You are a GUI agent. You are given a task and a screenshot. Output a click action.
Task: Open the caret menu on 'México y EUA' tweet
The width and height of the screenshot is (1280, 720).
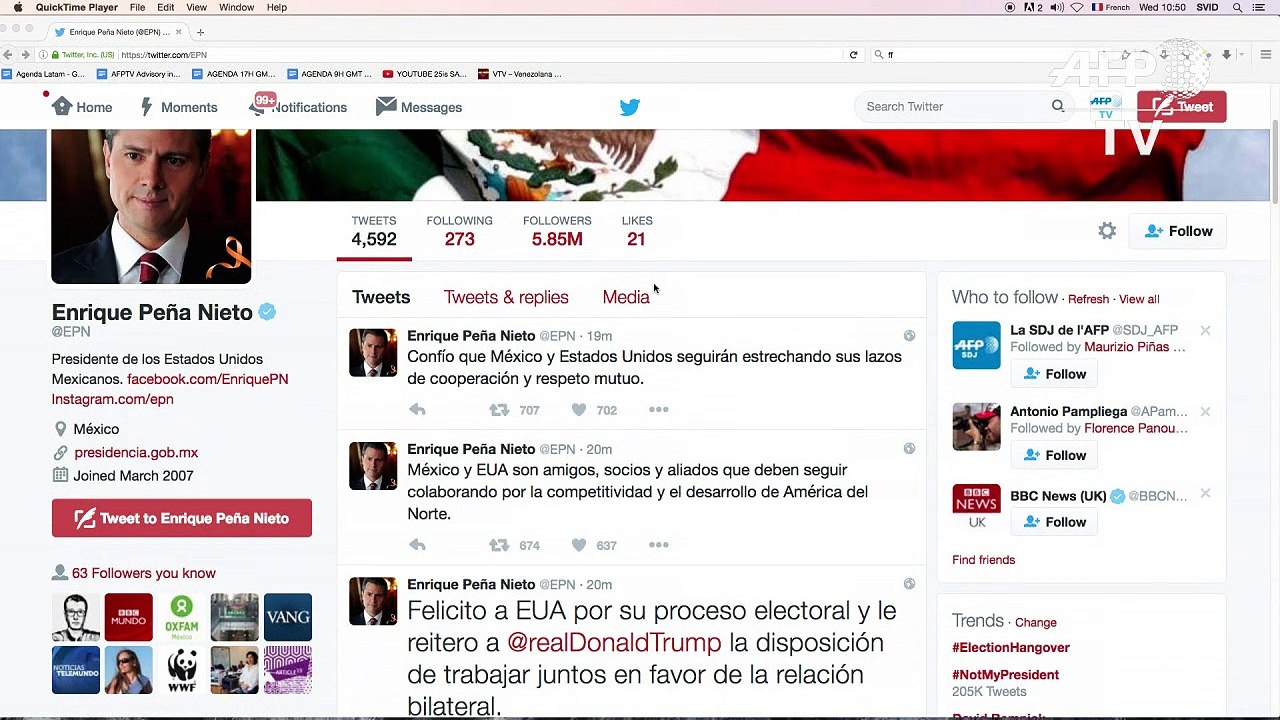click(909, 449)
